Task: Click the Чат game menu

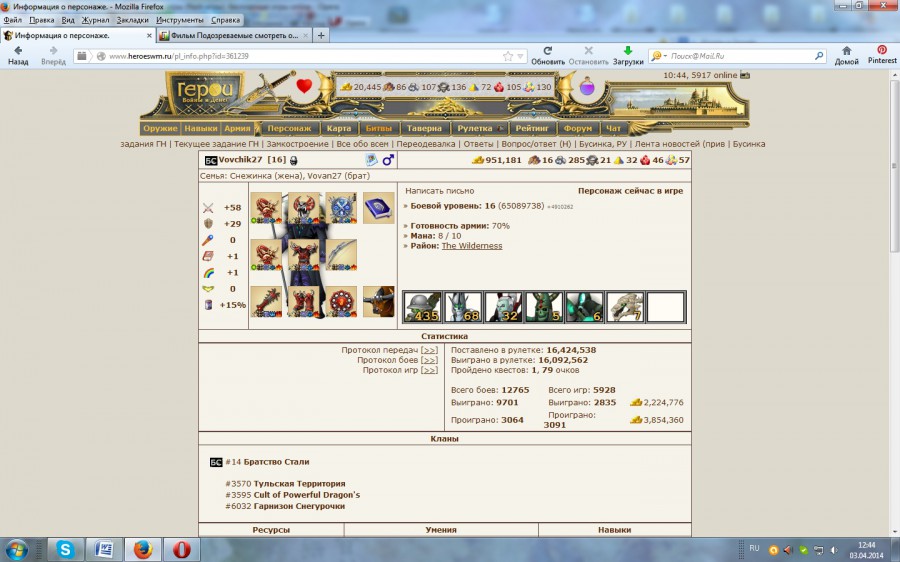Action: click(614, 128)
